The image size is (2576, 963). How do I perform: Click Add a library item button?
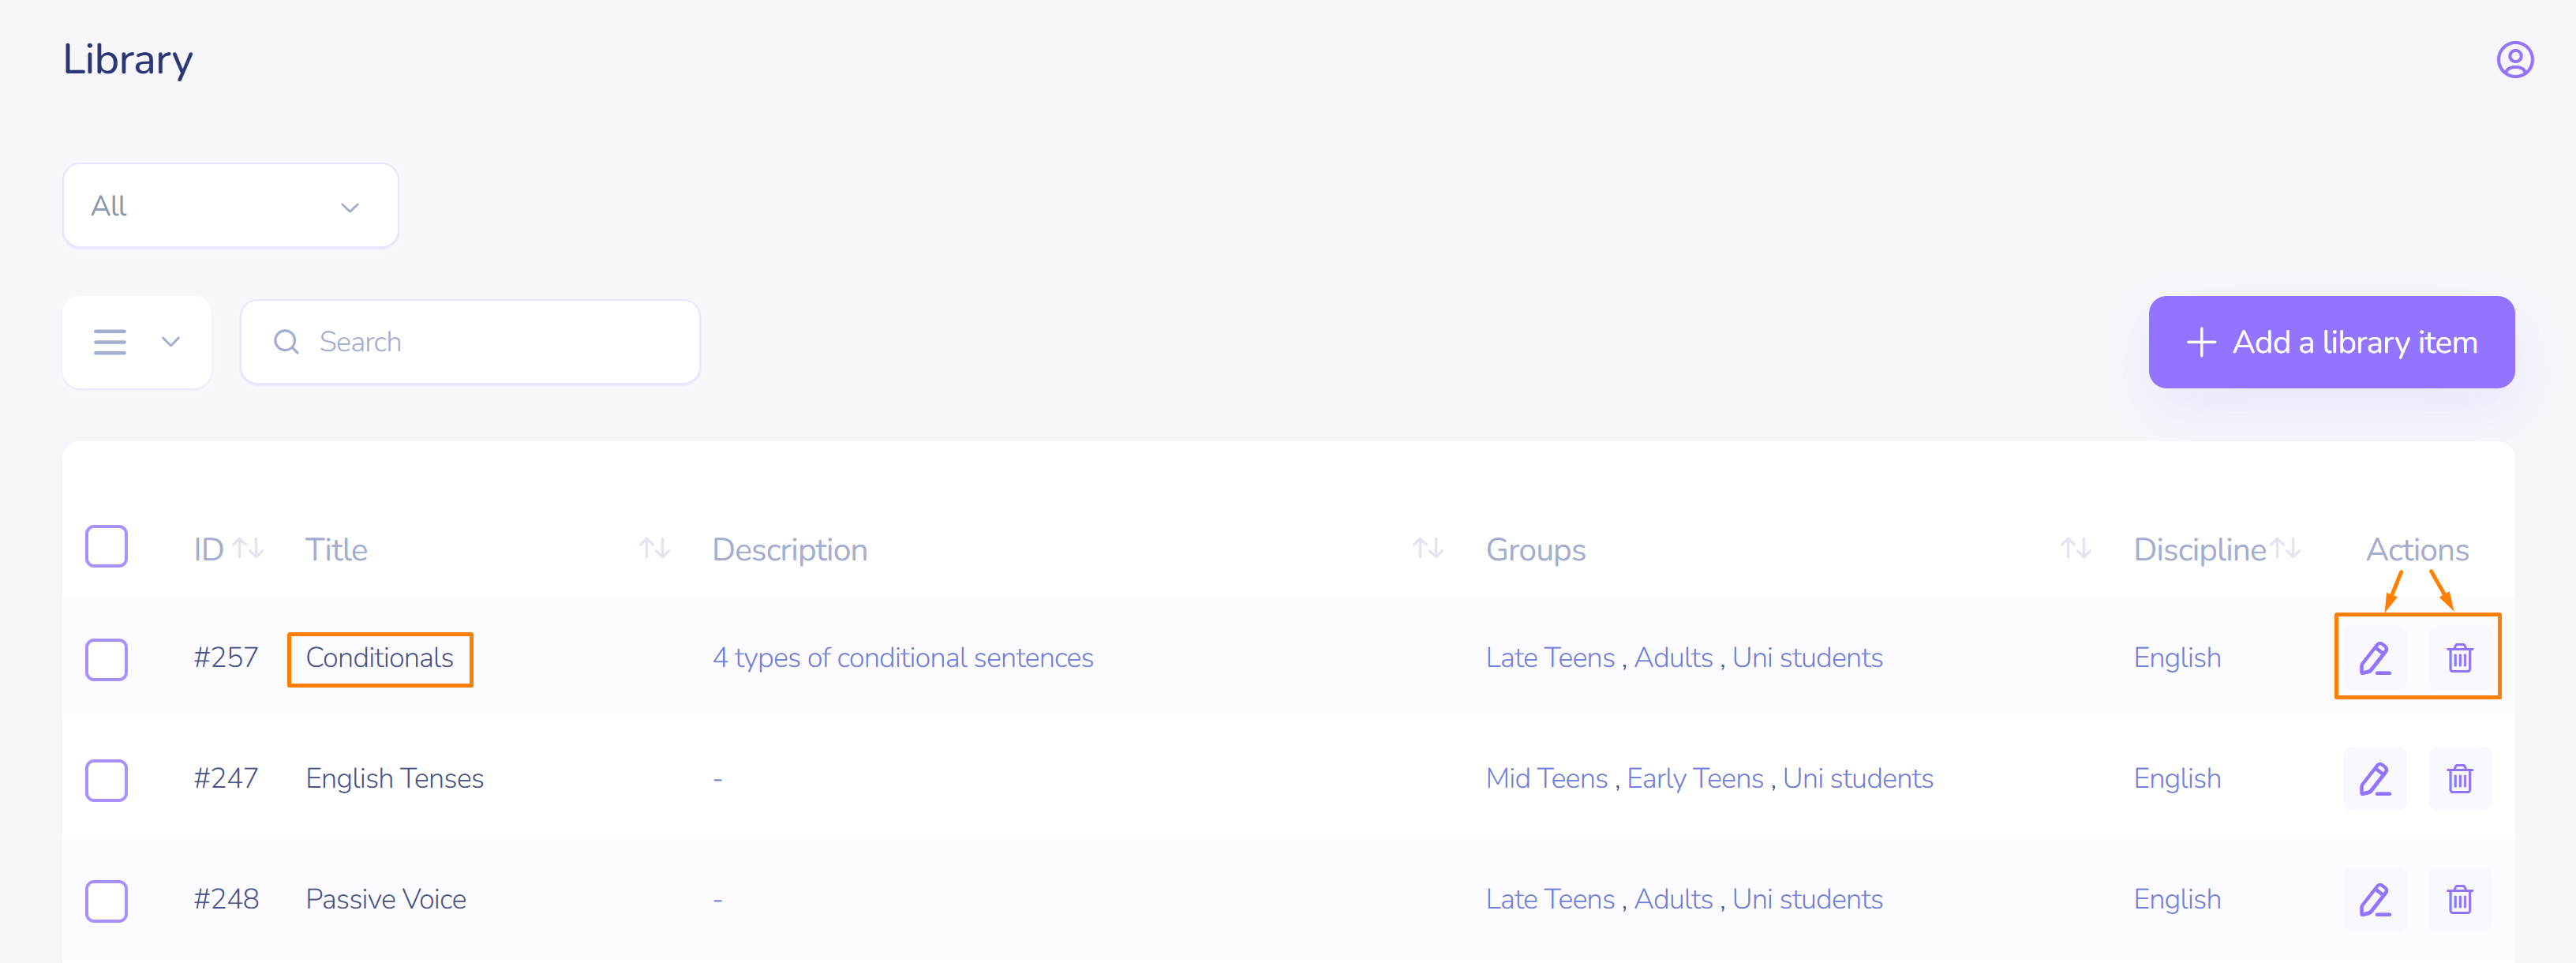2330,342
